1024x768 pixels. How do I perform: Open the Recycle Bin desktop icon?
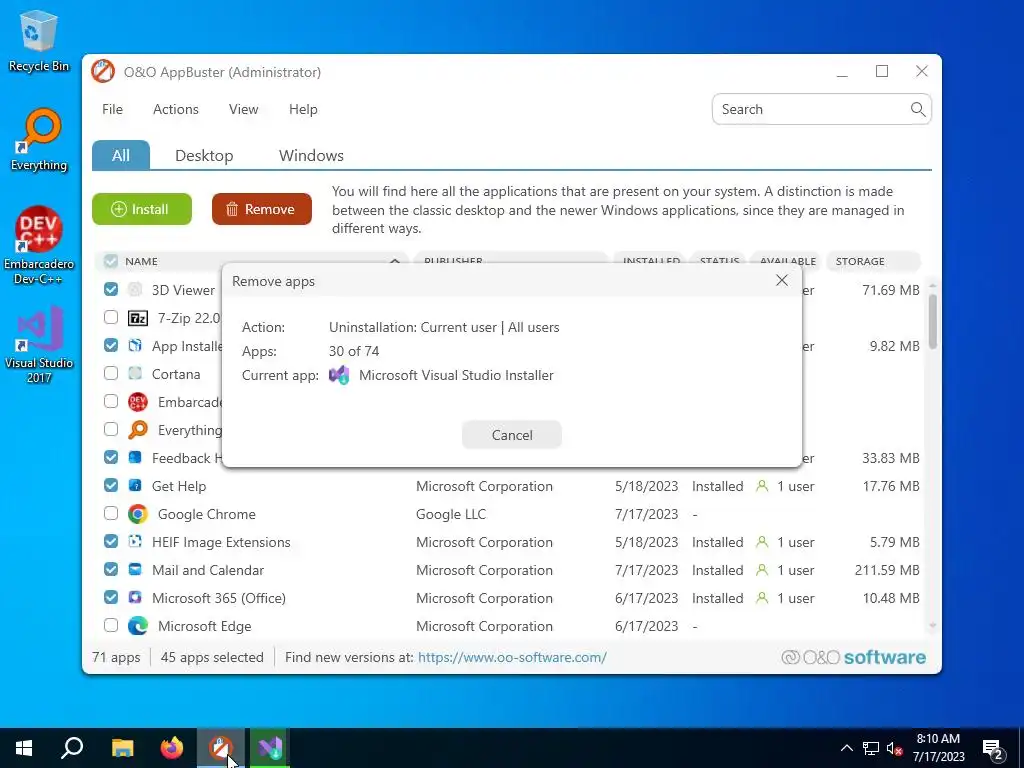click(39, 41)
